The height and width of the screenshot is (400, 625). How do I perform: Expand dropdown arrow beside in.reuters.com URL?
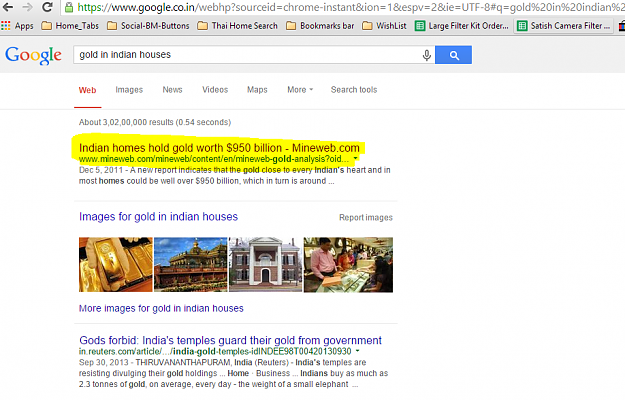coord(358,351)
